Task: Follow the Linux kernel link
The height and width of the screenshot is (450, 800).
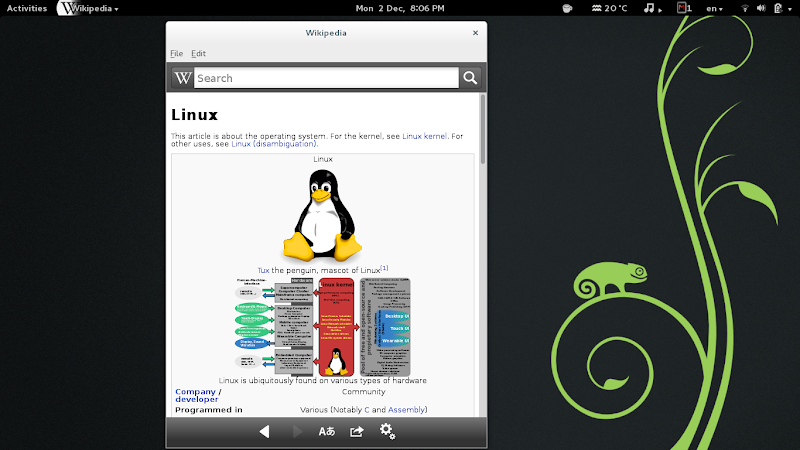Action: 424,136
